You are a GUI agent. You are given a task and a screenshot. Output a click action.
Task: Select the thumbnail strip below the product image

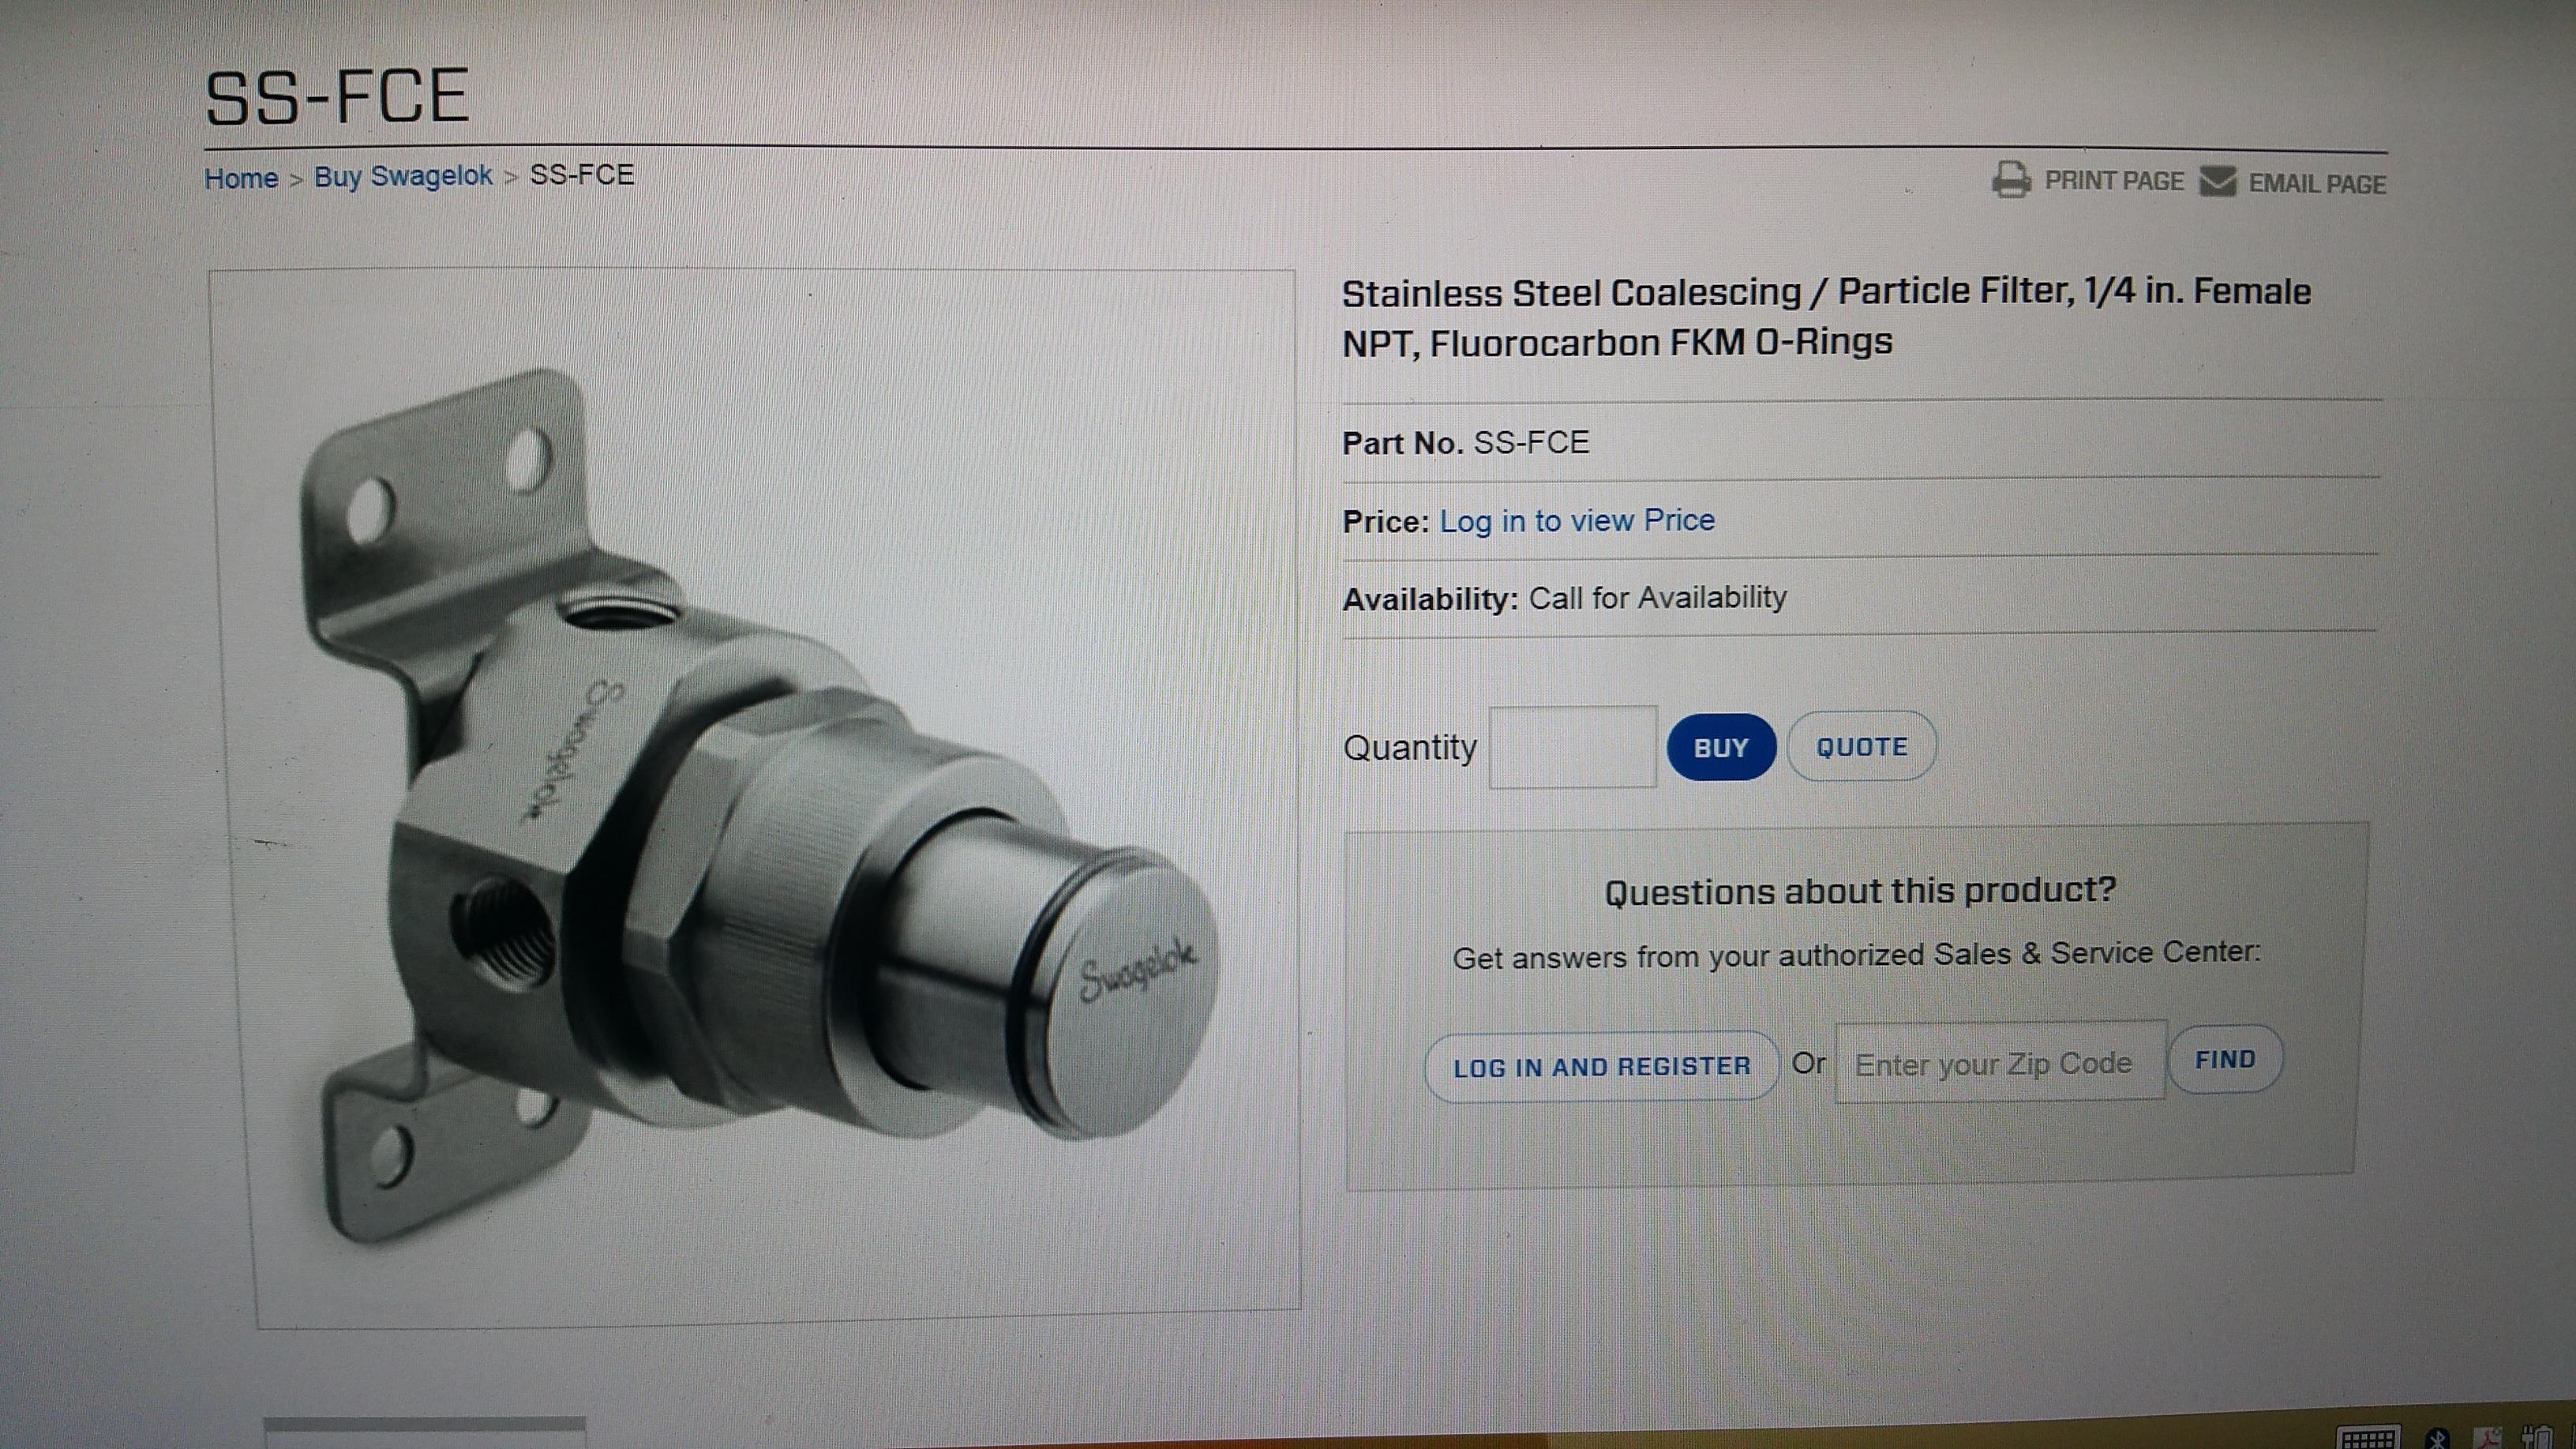click(424, 1432)
